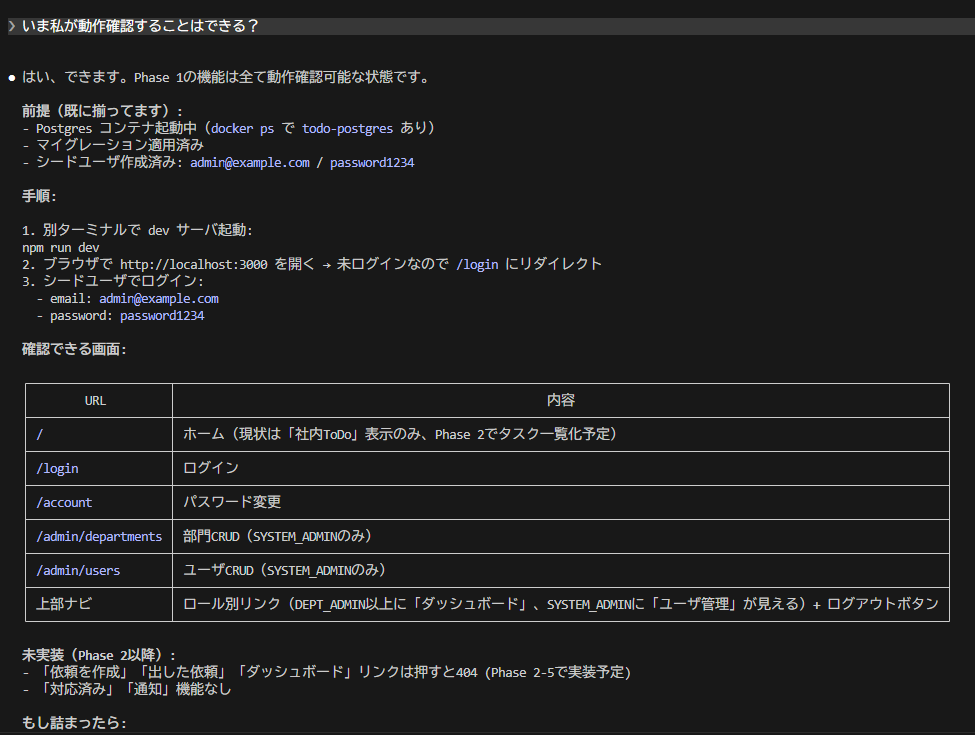This screenshot has height=735, width=975.
Task: Click the パスワード変更 description cell
Action: pos(561,502)
